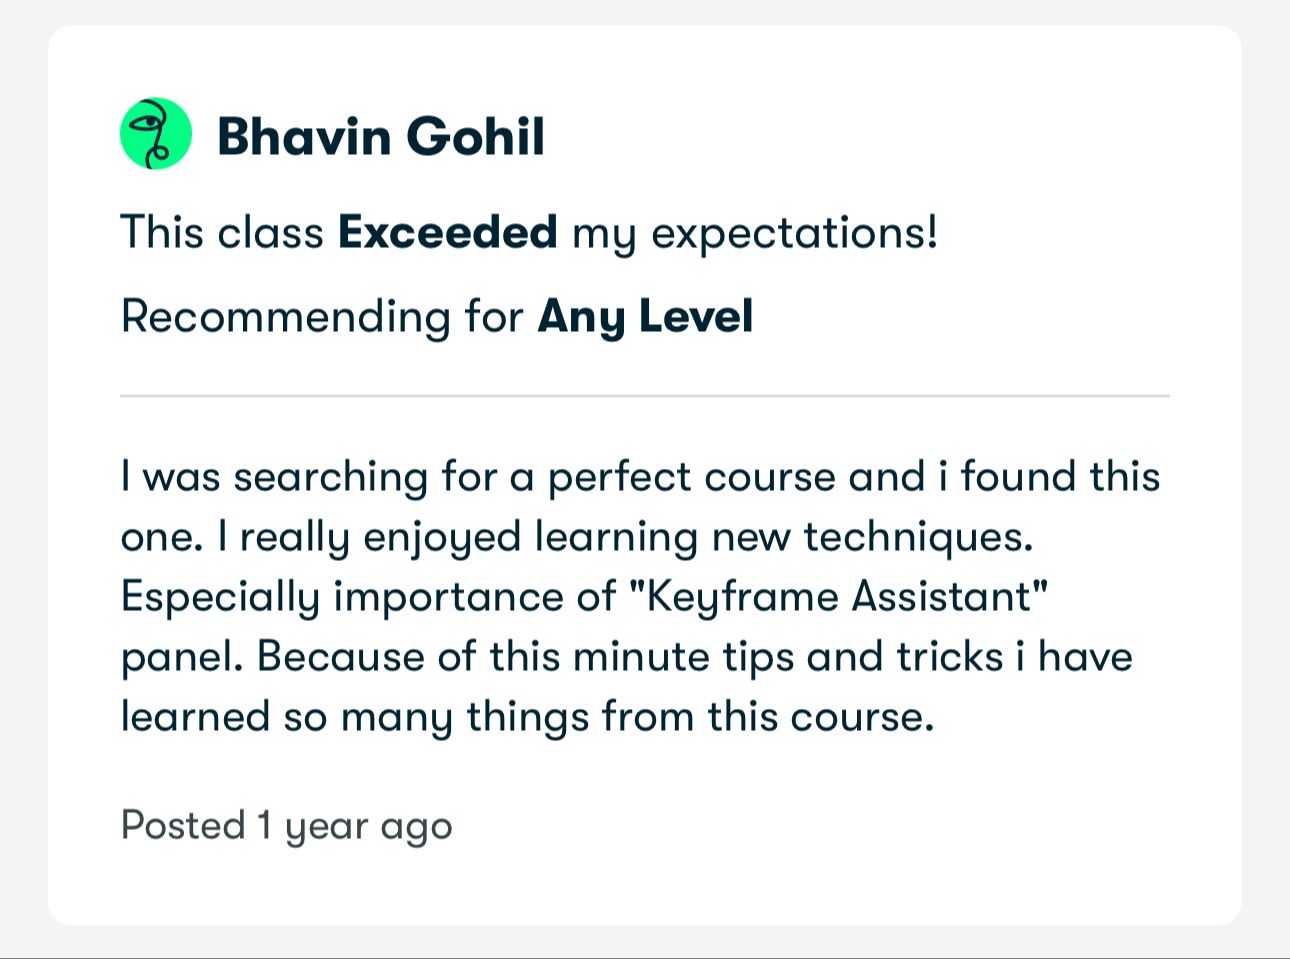Image resolution: width=1290 pixels, height=959 pixels.
Task: Click the text "Recommending for"
Action: tap(322, 317)
